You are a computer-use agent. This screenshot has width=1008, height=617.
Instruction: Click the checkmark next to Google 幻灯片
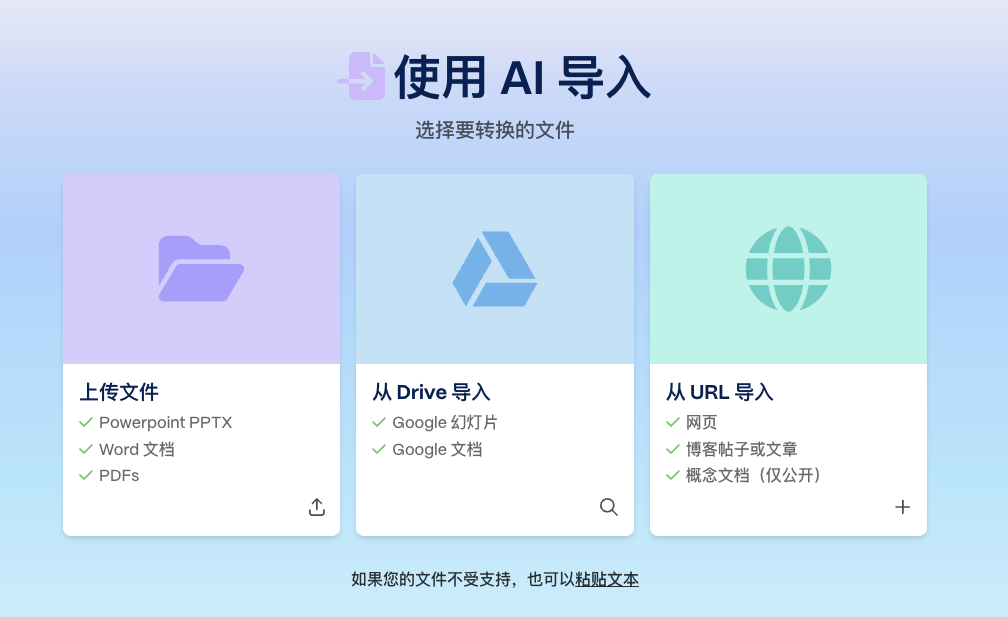pyautogui.click(x=379, y=422)
